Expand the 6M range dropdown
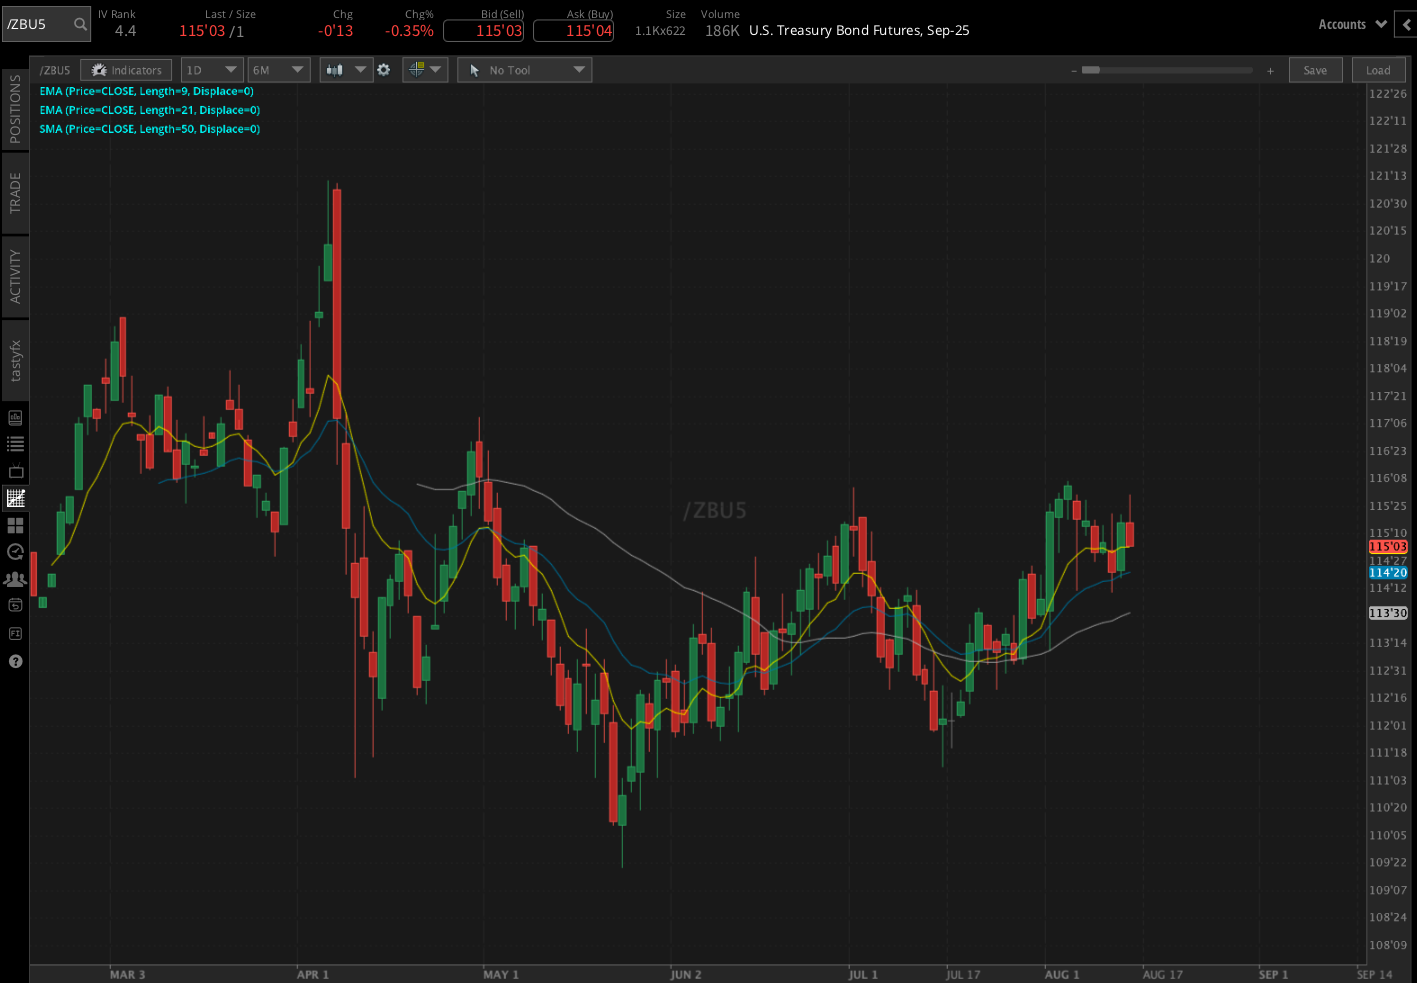The height and width of the screenshot is (983, 1417). (x=278, y=69)
